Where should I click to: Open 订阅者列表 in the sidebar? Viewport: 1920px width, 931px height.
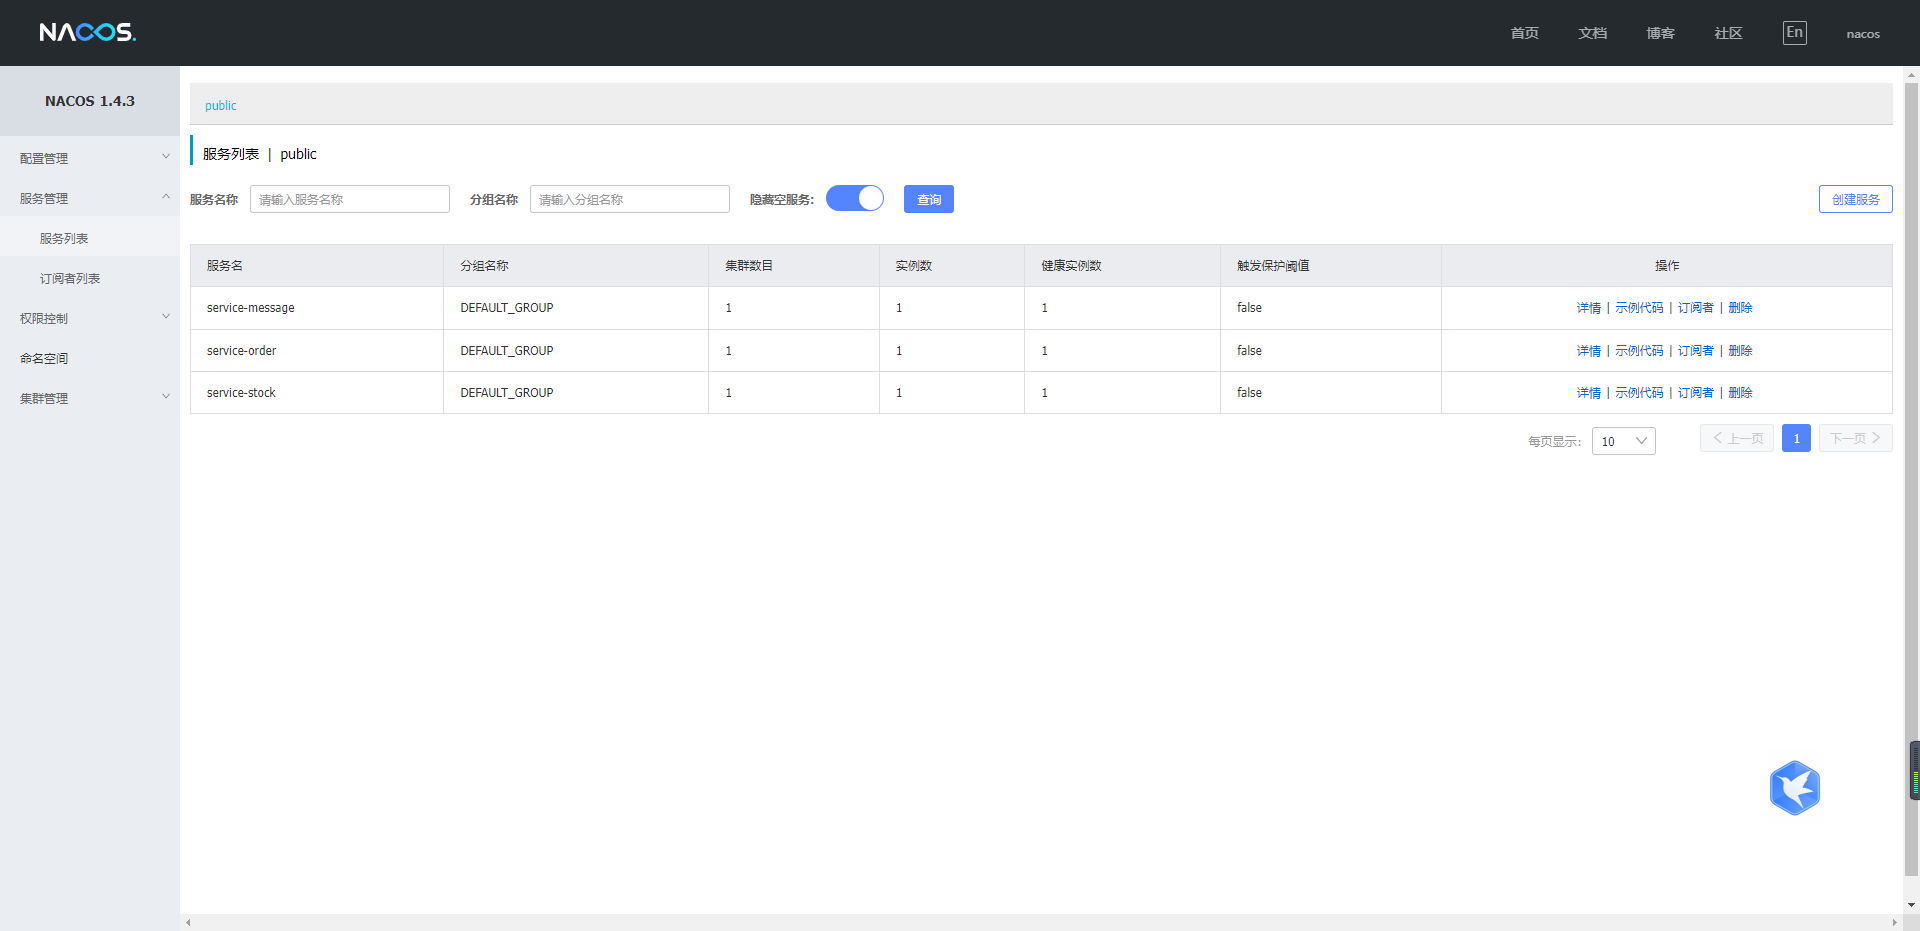(70, 278)
